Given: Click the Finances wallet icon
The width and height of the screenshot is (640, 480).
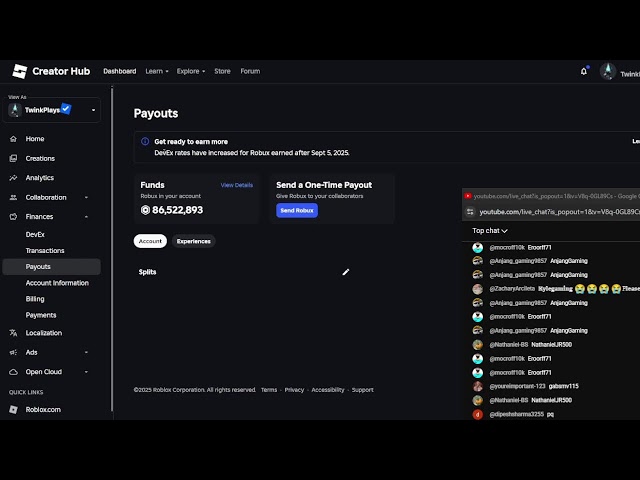Looking at the screenshot, I should click(x=13, y=217).
